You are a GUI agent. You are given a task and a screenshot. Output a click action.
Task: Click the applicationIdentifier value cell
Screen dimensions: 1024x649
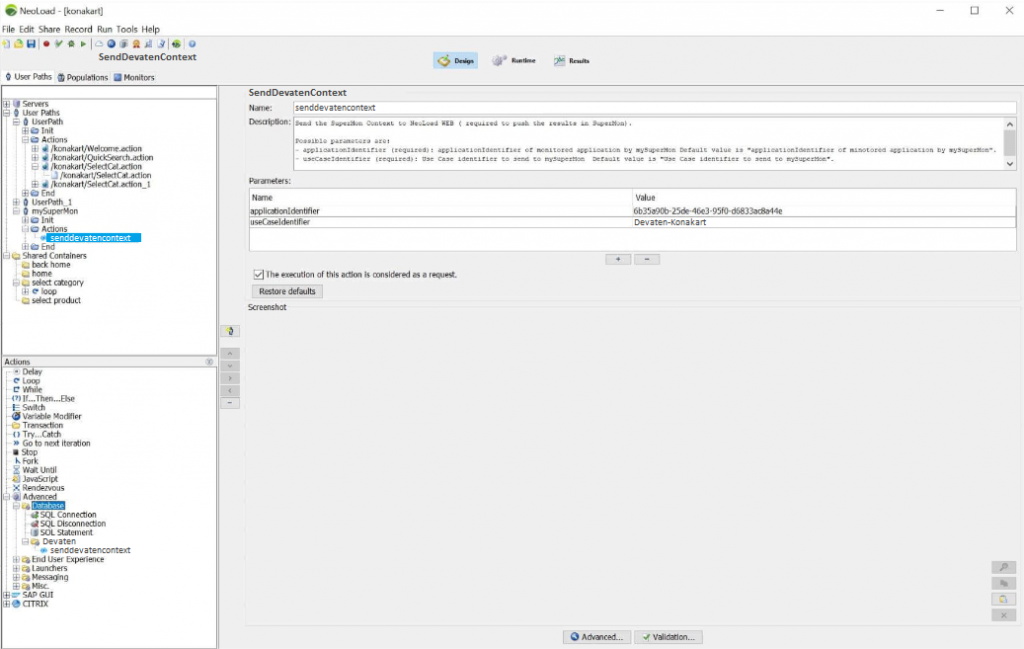pos(824,212)
